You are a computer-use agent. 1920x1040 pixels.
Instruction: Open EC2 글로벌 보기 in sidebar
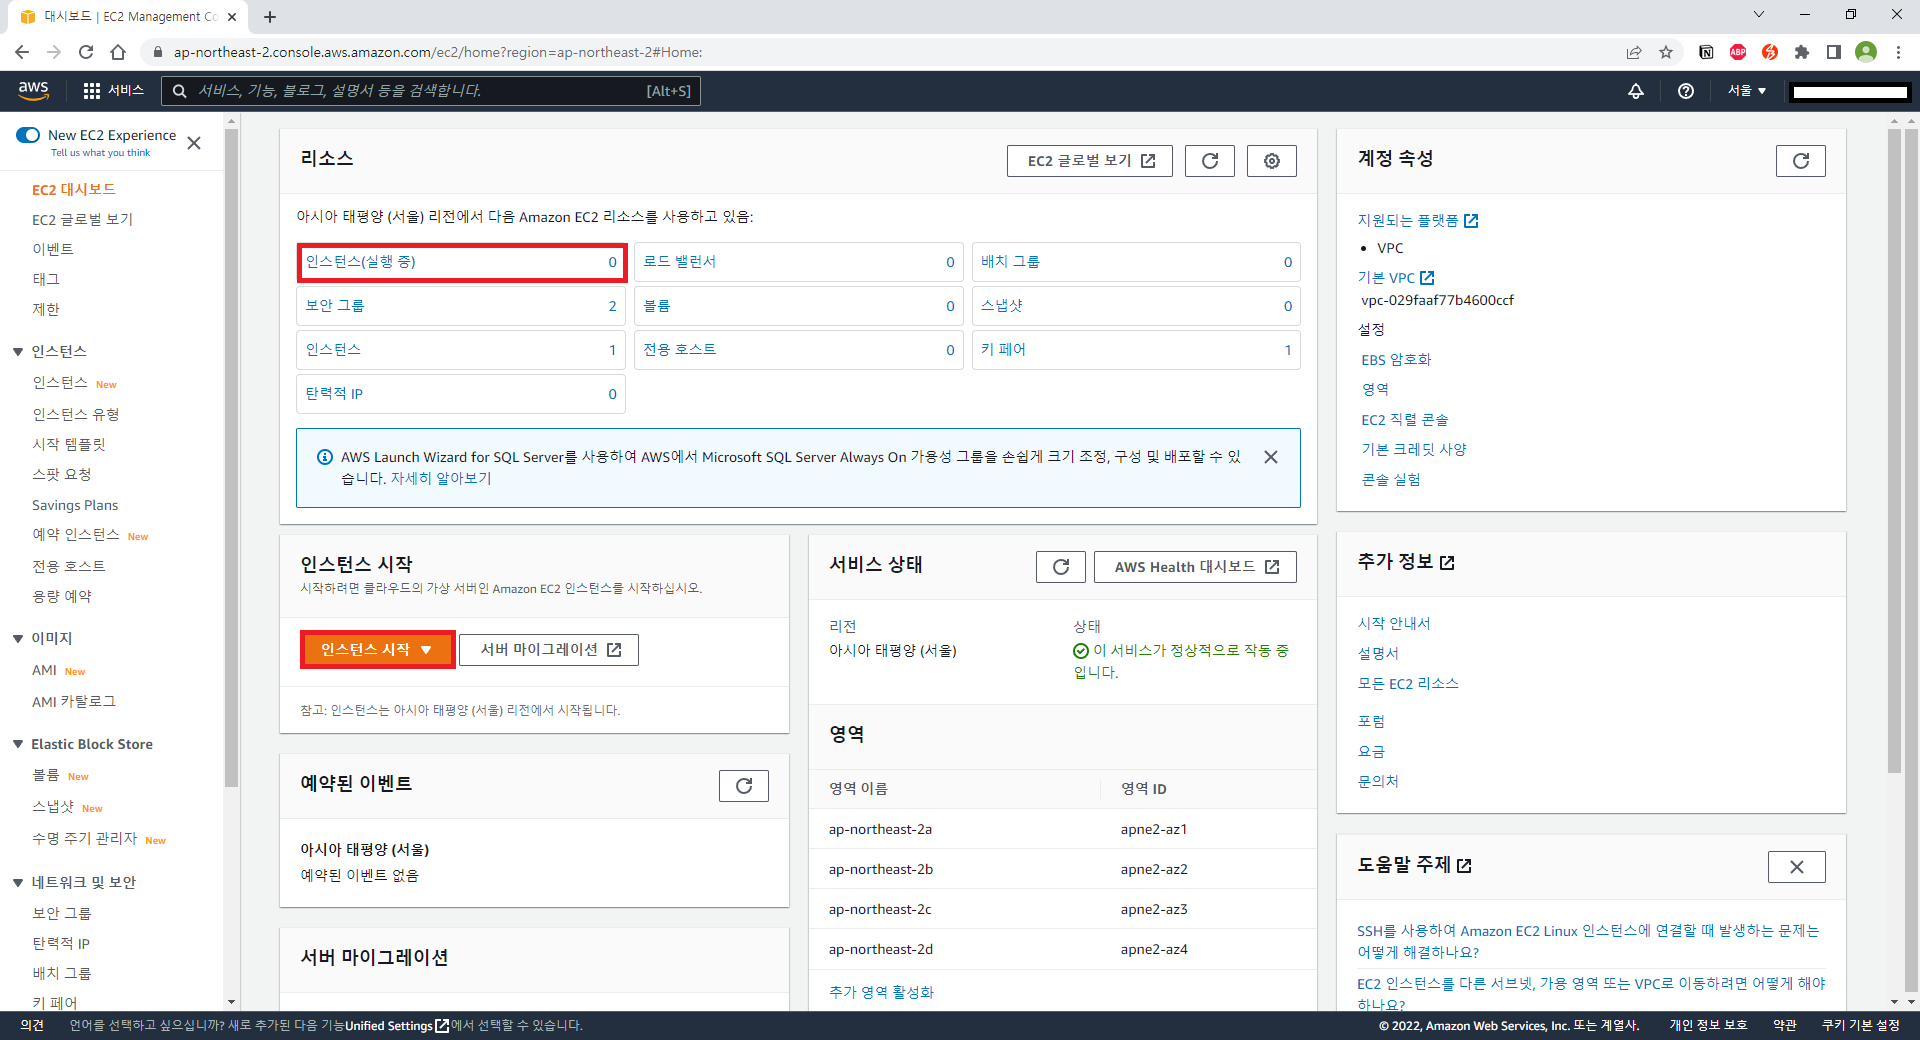[x=82, y=219]
